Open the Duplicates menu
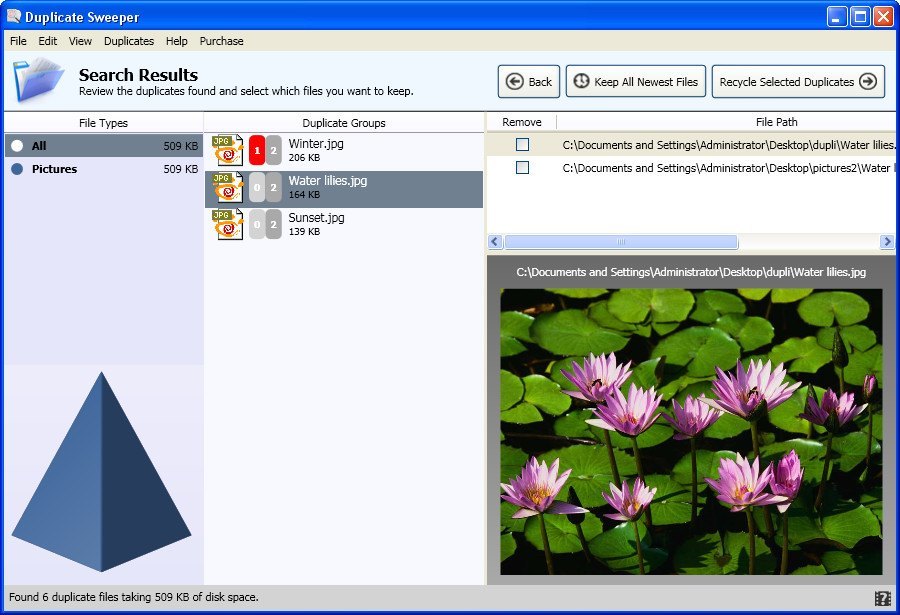Viewport: 900px width, 615px height. pyautogui.click(x=129, y=41)
